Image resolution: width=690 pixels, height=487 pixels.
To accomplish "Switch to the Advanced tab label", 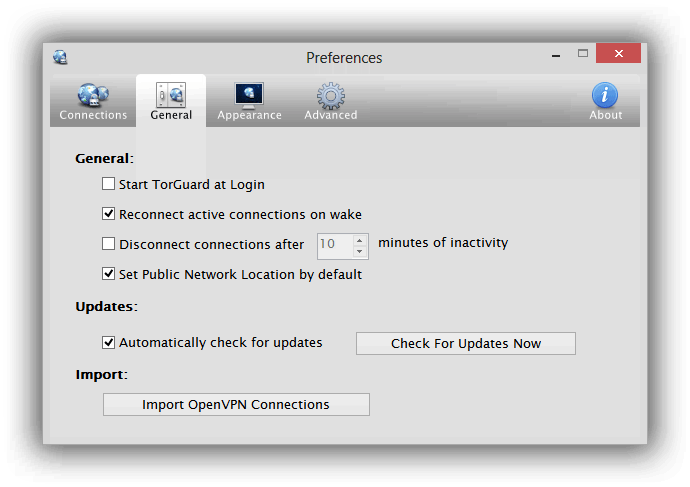I will coord(330,115).
